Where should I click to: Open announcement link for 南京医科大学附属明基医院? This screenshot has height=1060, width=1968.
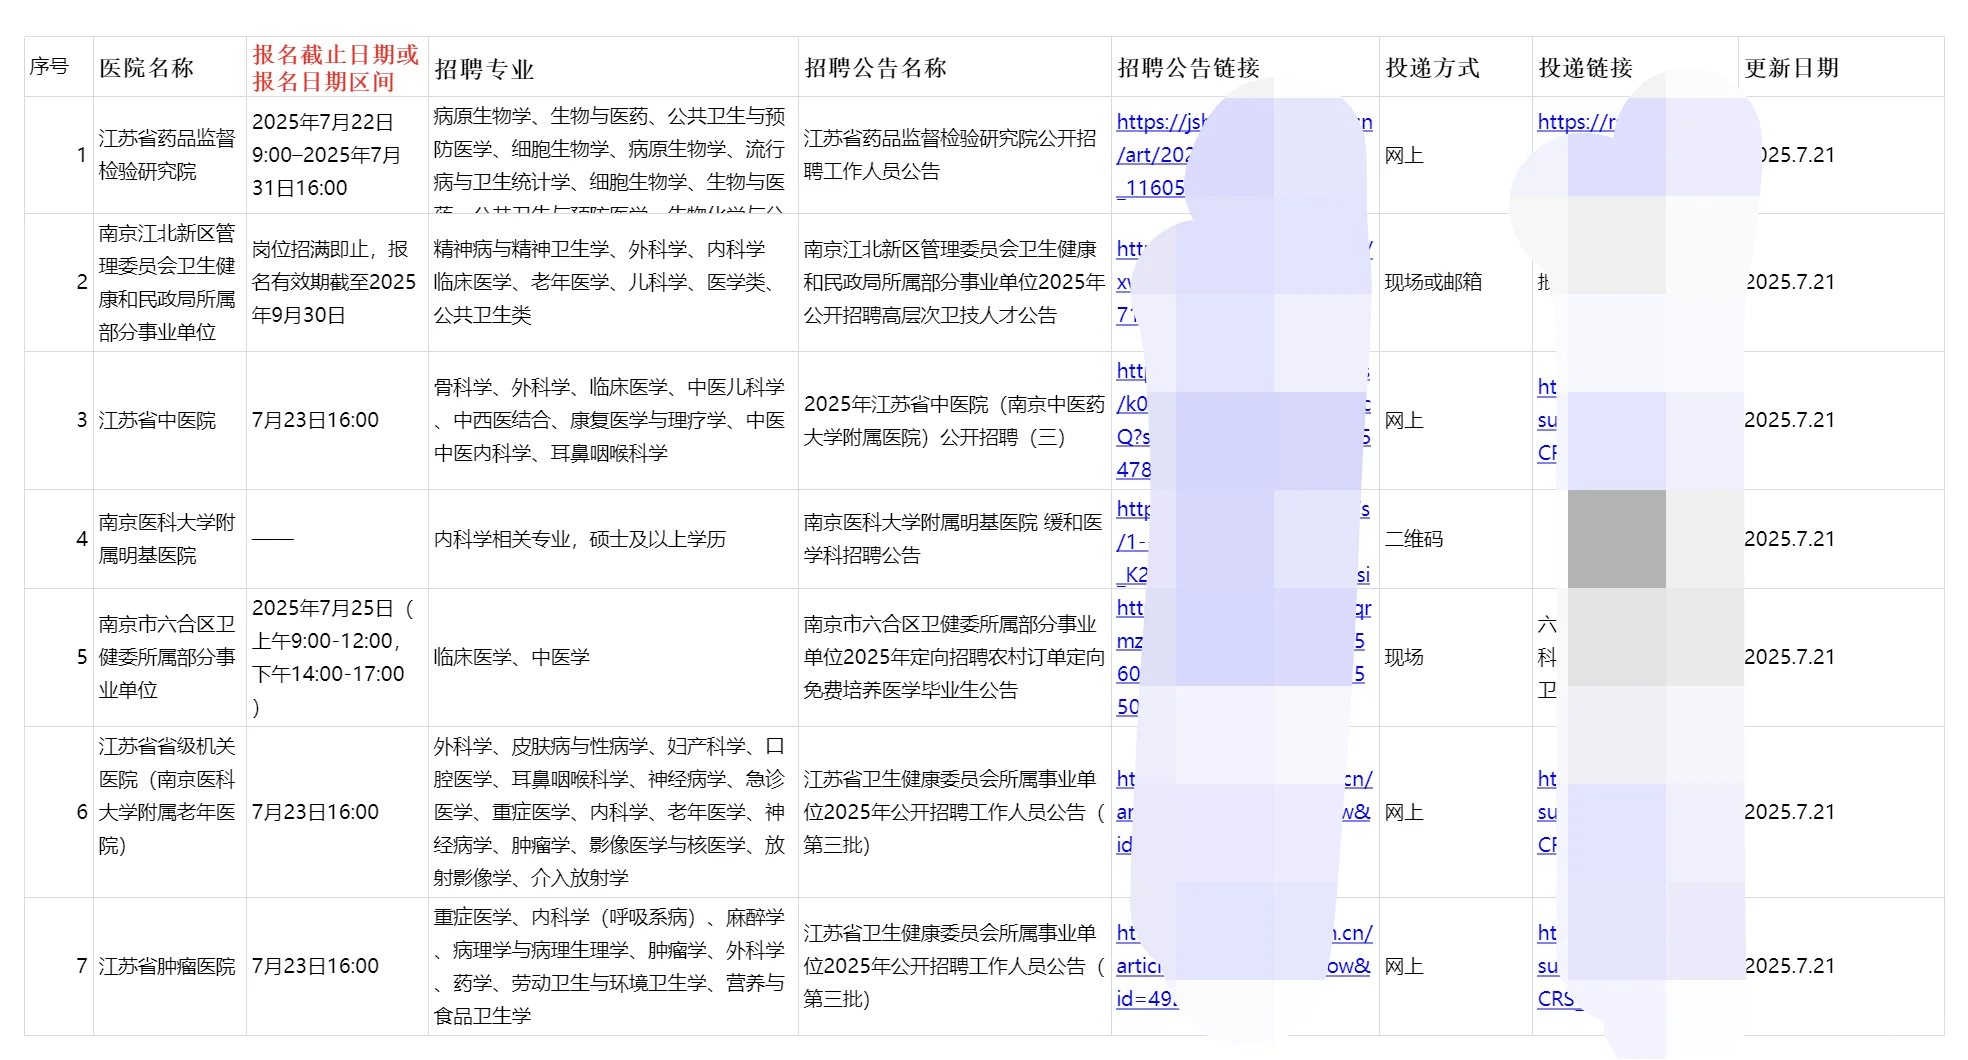(1244, 541)
